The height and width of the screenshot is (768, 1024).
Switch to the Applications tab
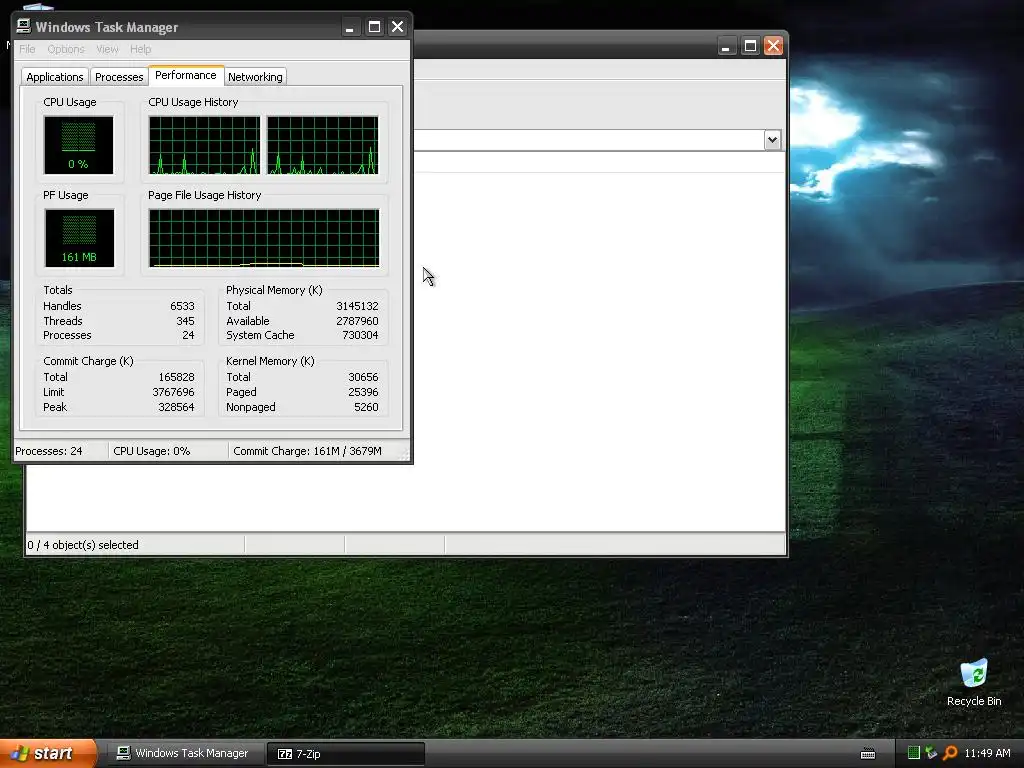click(x=55, y=77)
